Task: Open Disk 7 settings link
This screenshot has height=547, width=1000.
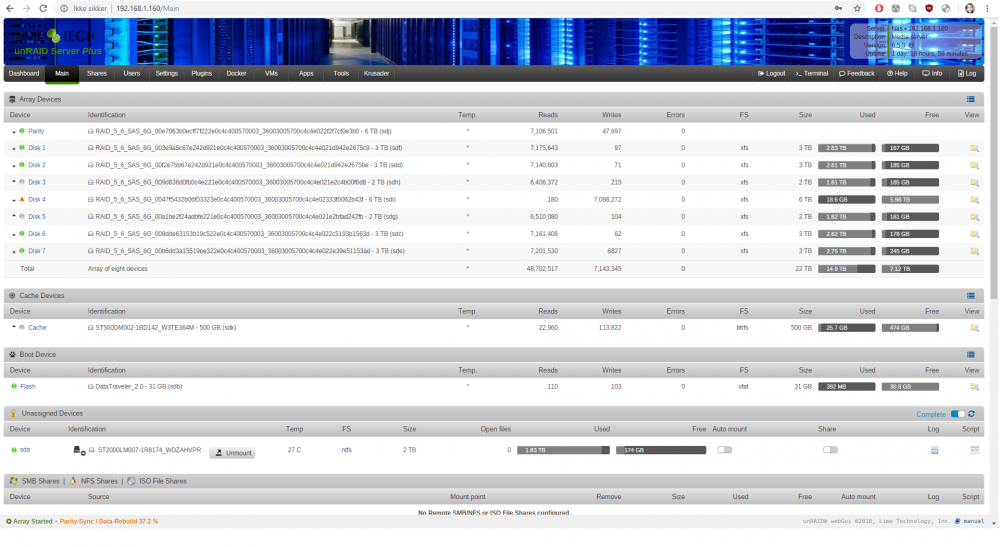Action: (x=37, y=251)
